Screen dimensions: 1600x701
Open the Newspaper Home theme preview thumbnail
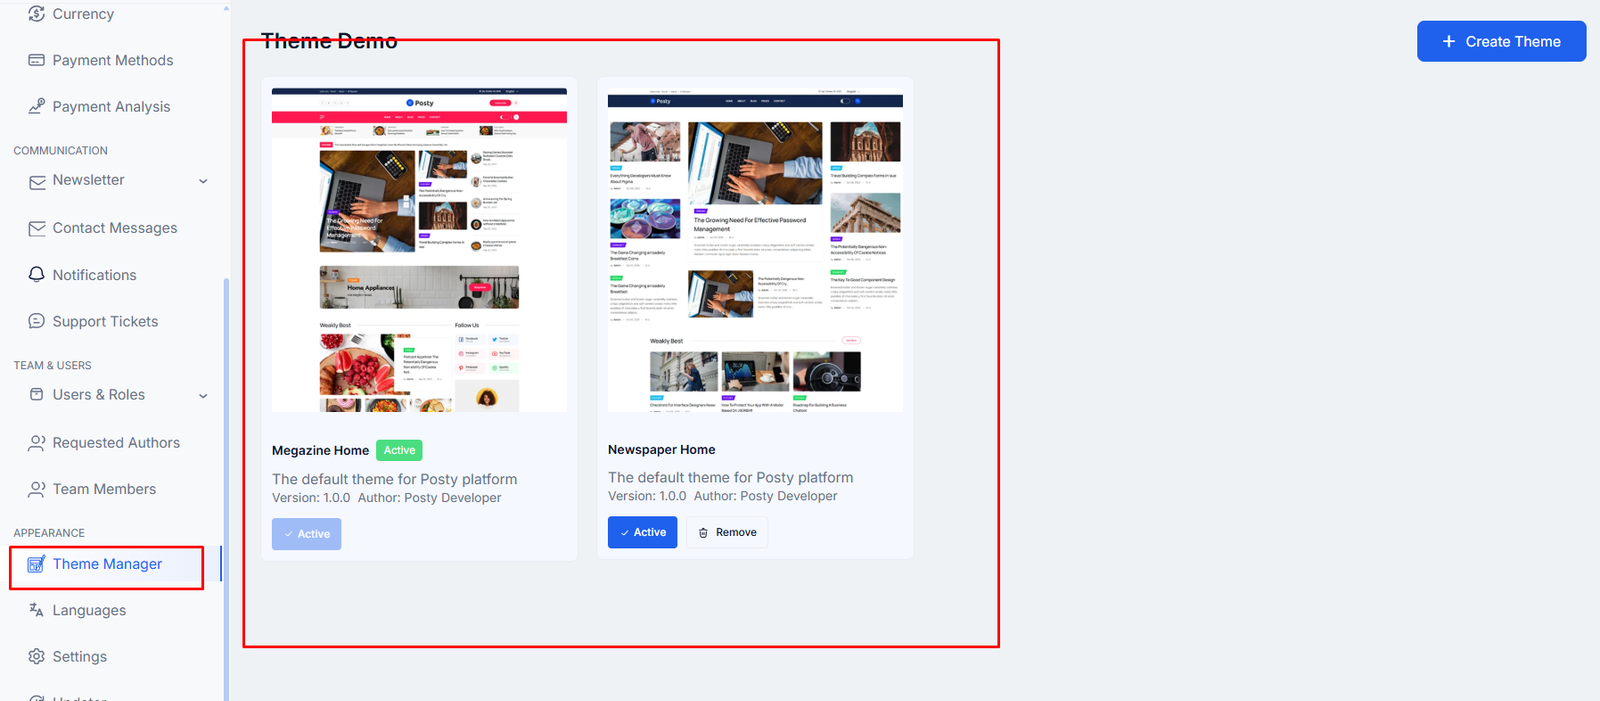pos(755,250)
